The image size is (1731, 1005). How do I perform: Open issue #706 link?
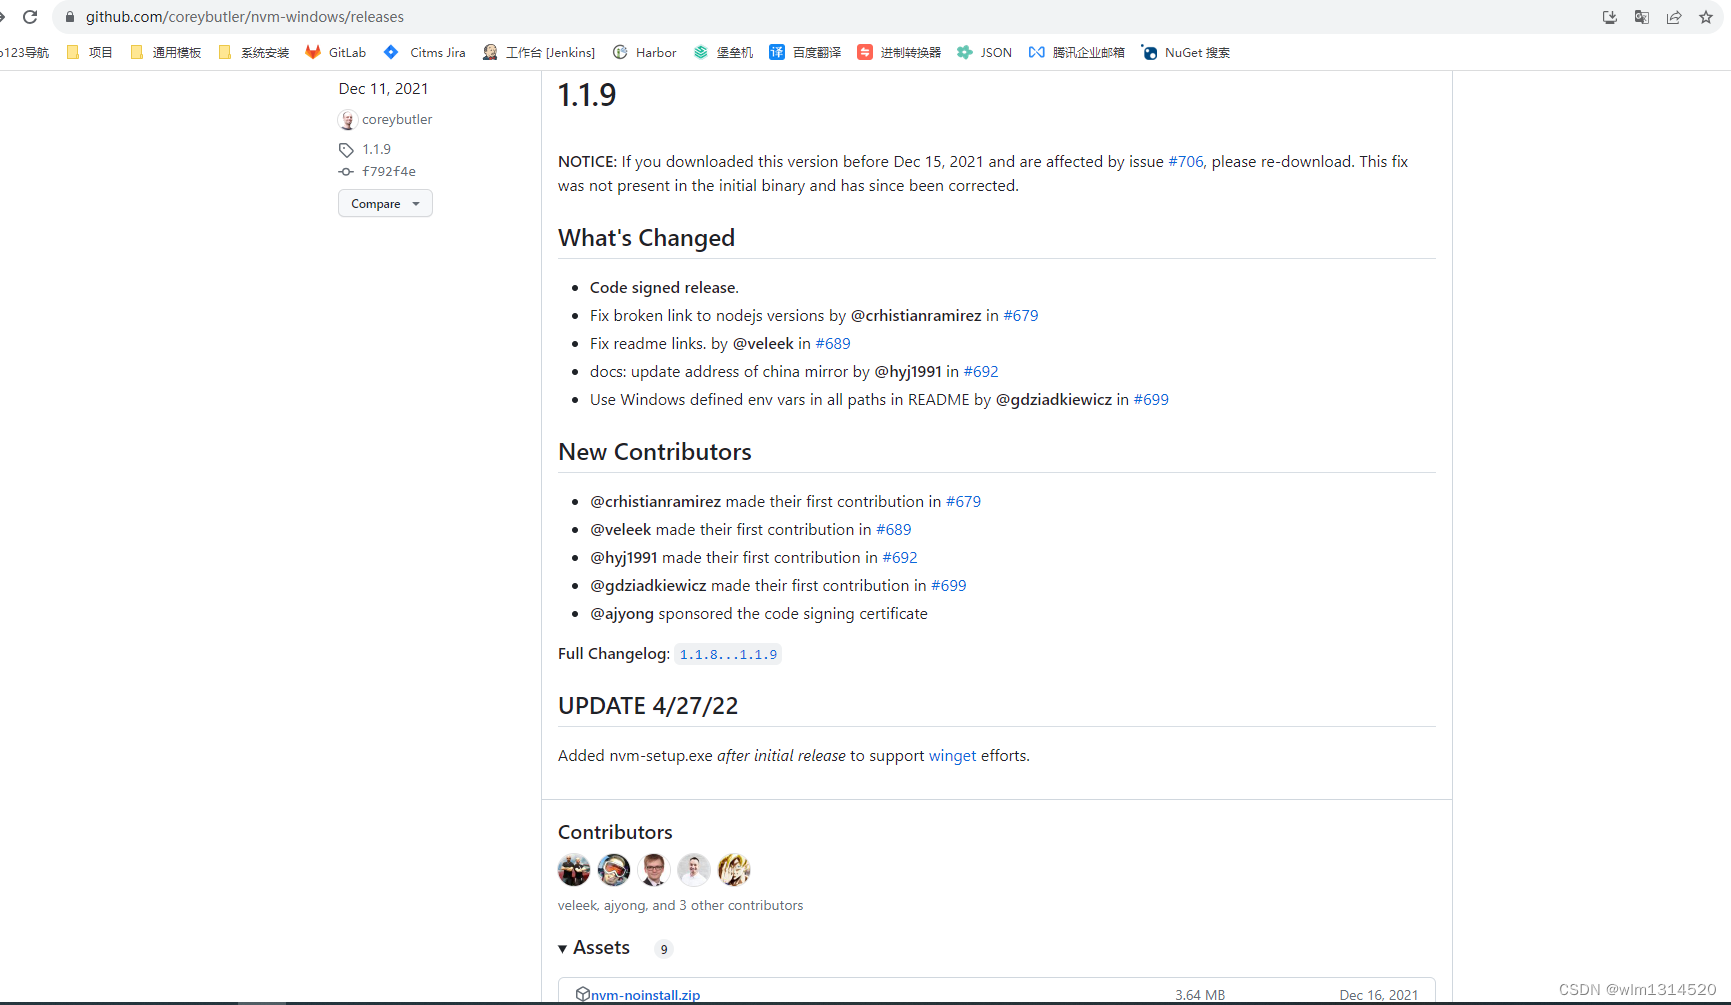click(1185, 161)
